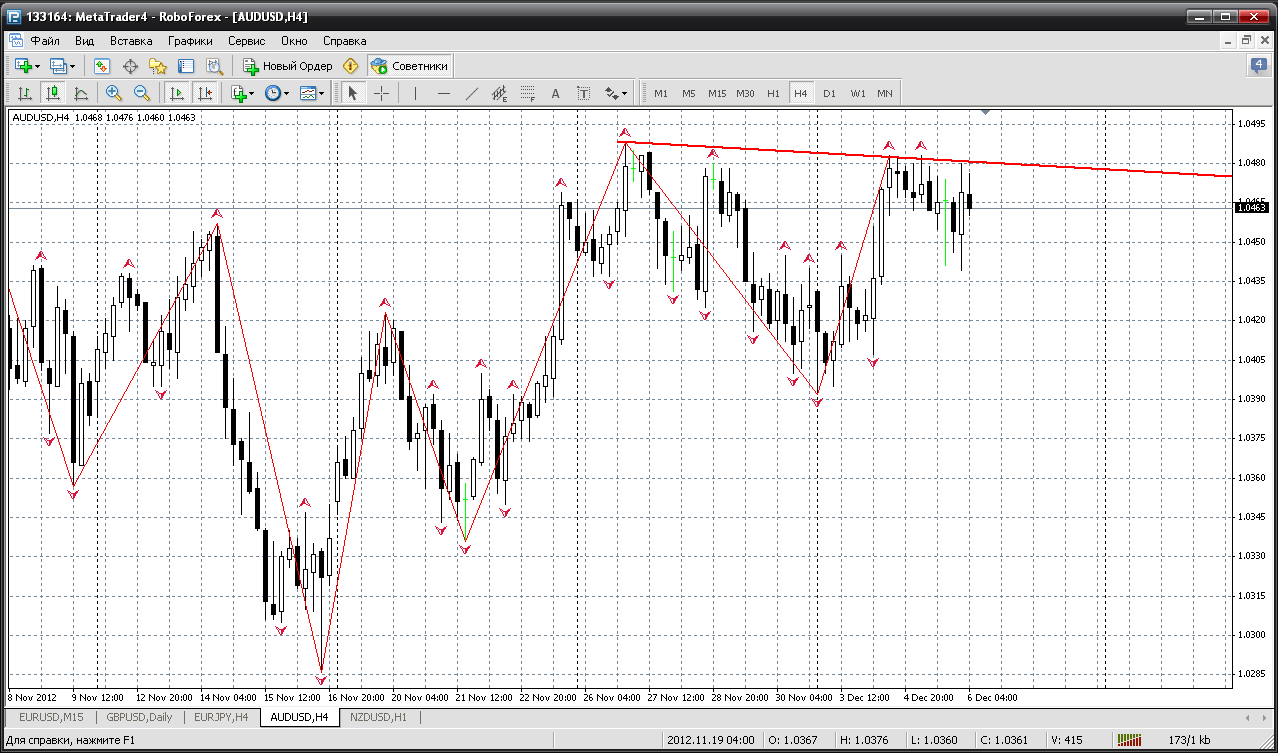Open the arrows objects dropdown
The width and height of the screenshot is (1278, 753).
coord(616,93)
